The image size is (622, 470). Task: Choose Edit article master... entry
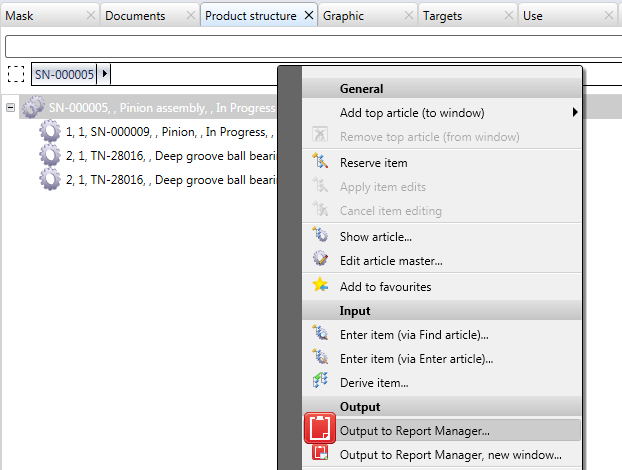pyautogui.click(x=442, y=261)
